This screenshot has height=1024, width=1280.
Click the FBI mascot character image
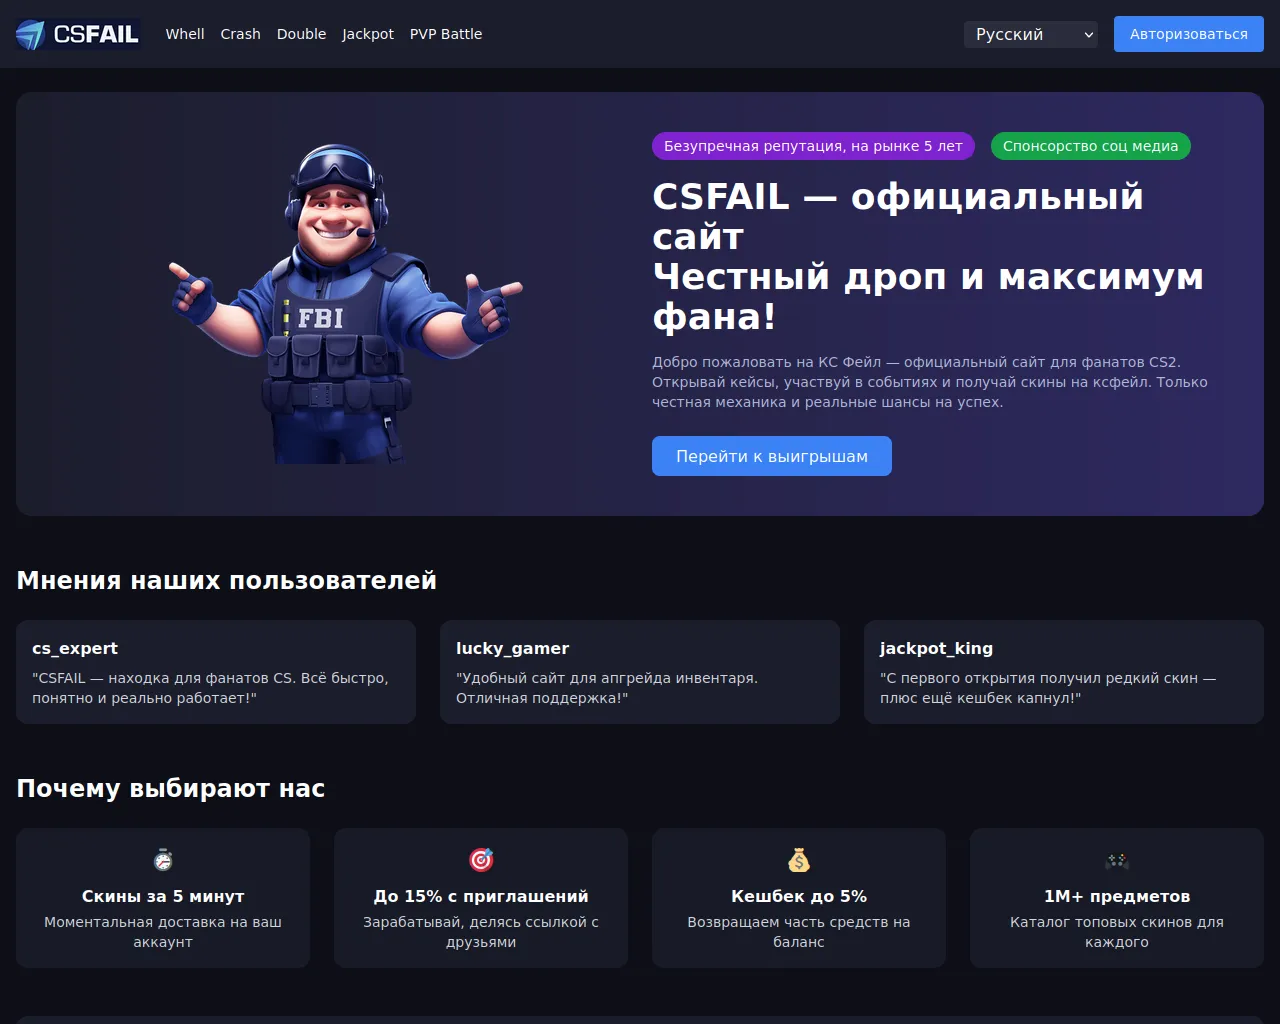click(346, 304)
